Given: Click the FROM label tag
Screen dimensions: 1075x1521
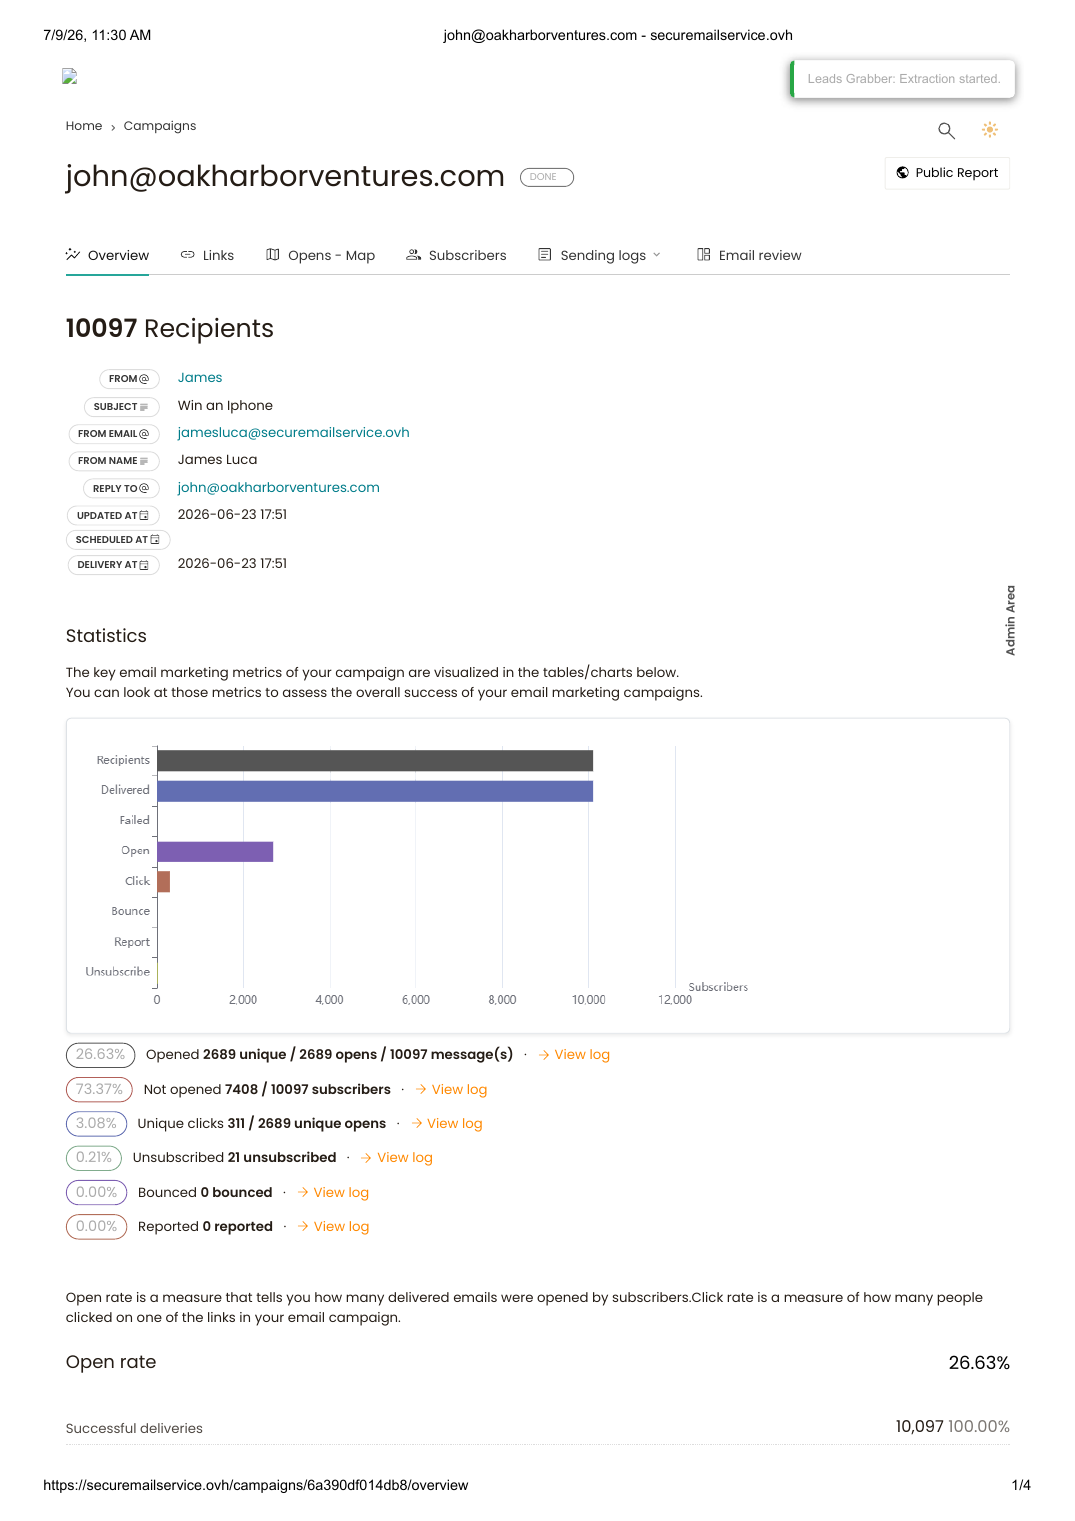Looking at the screenshot, I should (129, 379).
